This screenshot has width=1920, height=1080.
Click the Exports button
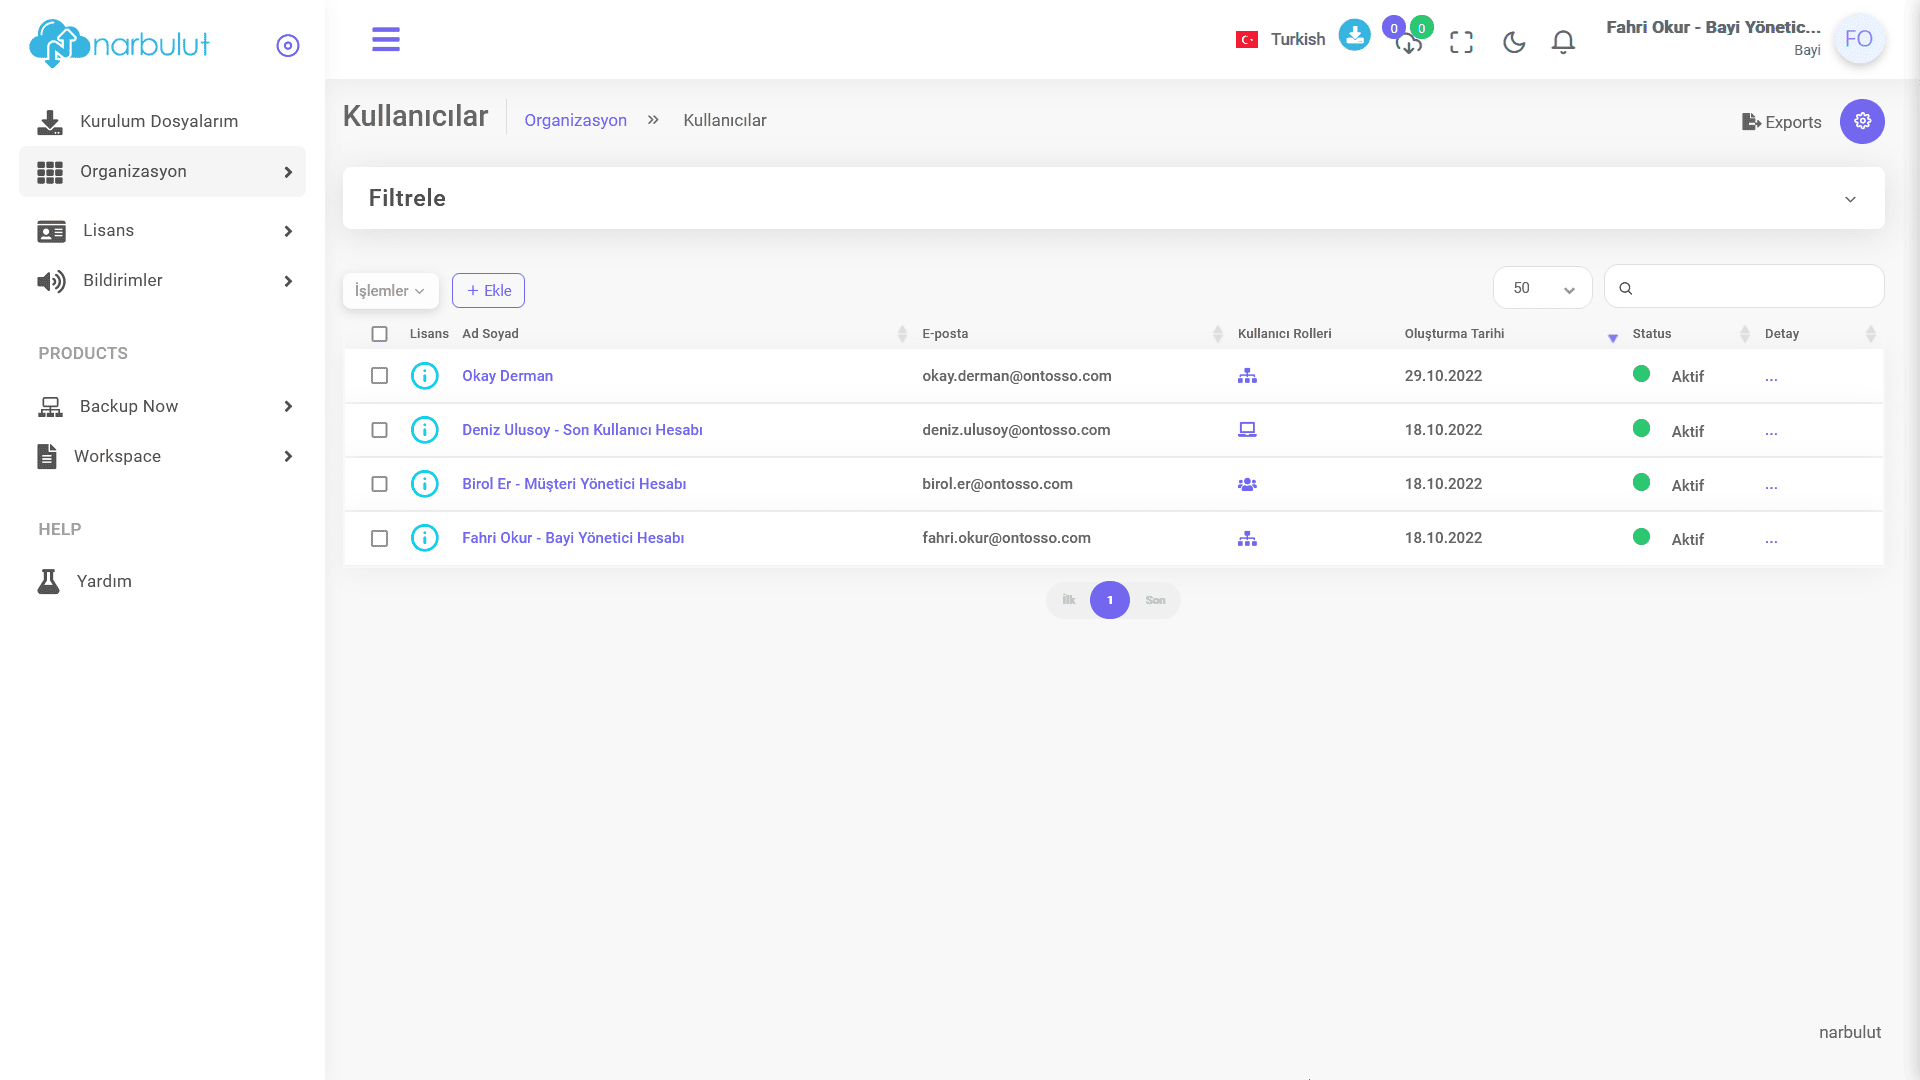point(1781,122)
